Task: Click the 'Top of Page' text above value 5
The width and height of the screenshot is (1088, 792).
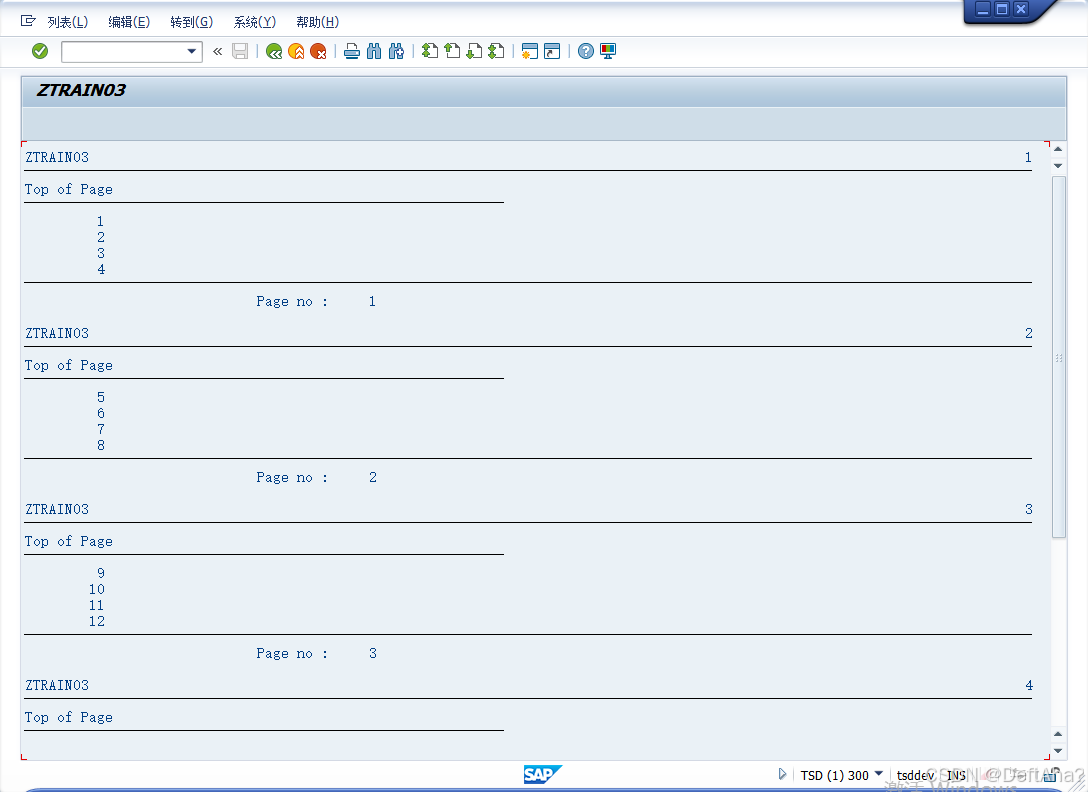Action: point(69,366)
